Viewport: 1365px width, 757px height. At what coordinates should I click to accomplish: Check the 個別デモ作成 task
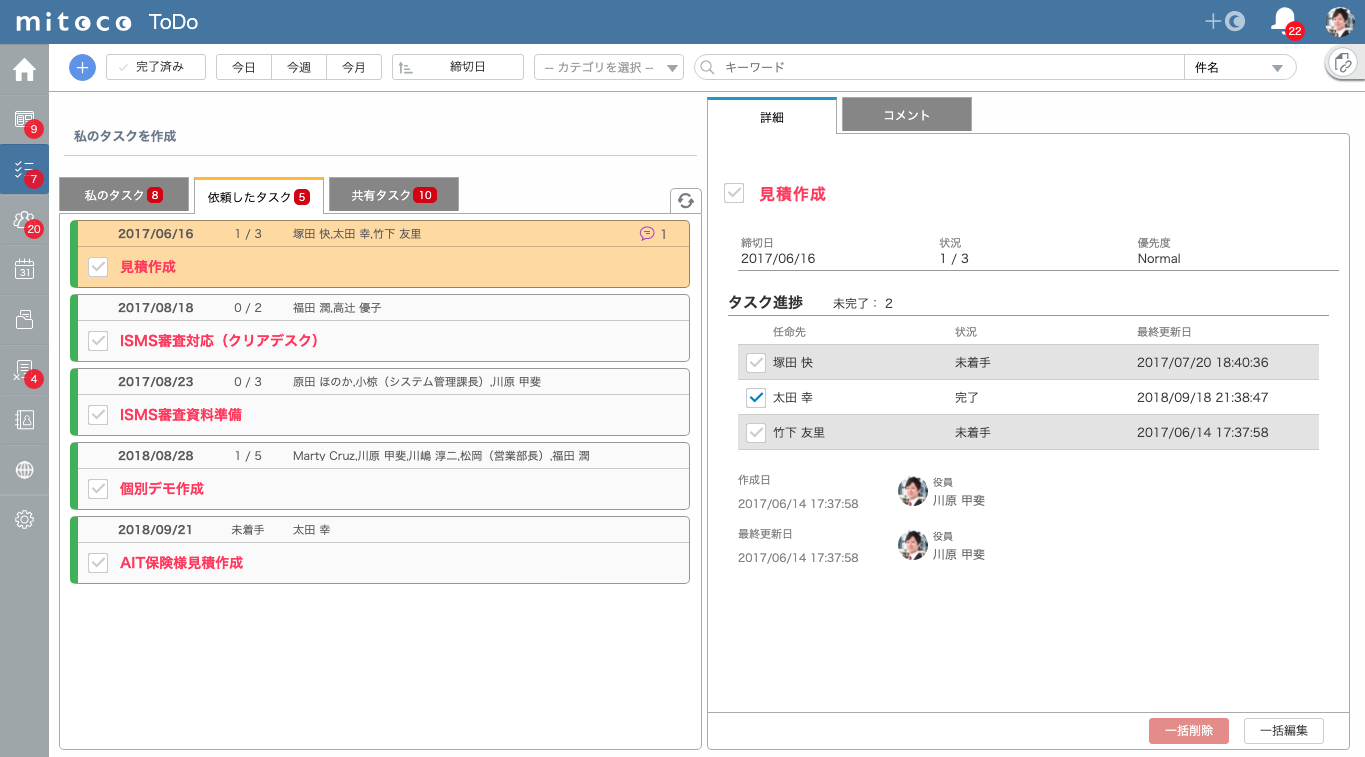pyautogui.click(x=98, y=489)
